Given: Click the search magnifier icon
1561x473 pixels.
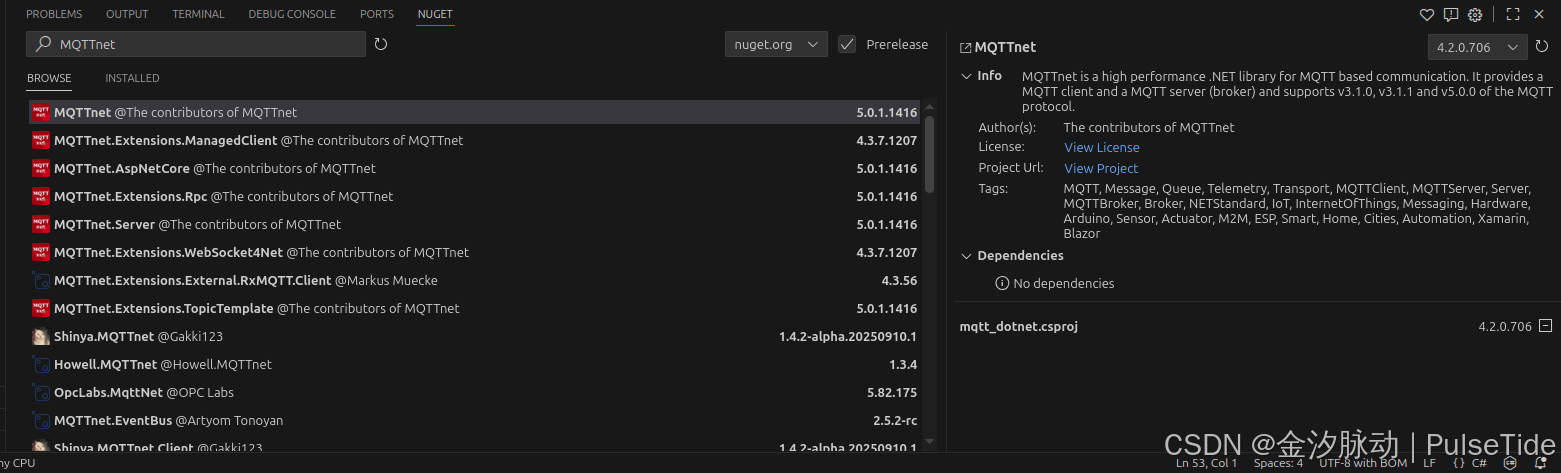Looking at the screenshot, I should (x=44, y=44).
